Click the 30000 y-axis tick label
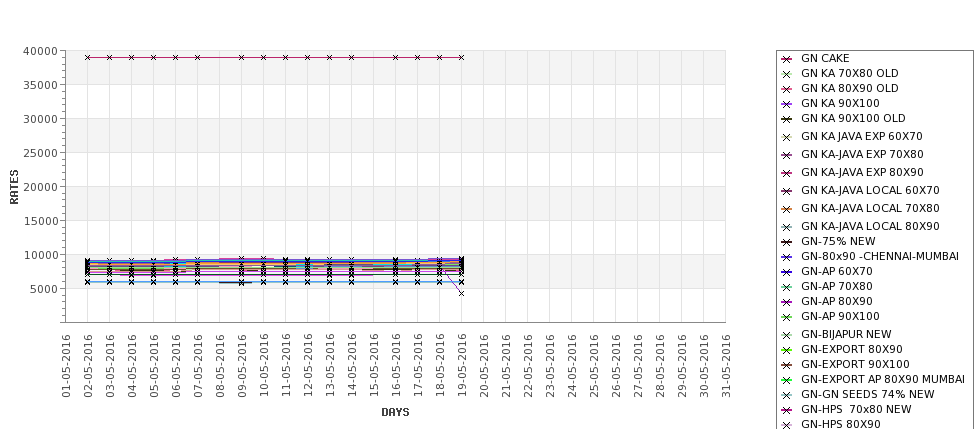 point(40,119)
